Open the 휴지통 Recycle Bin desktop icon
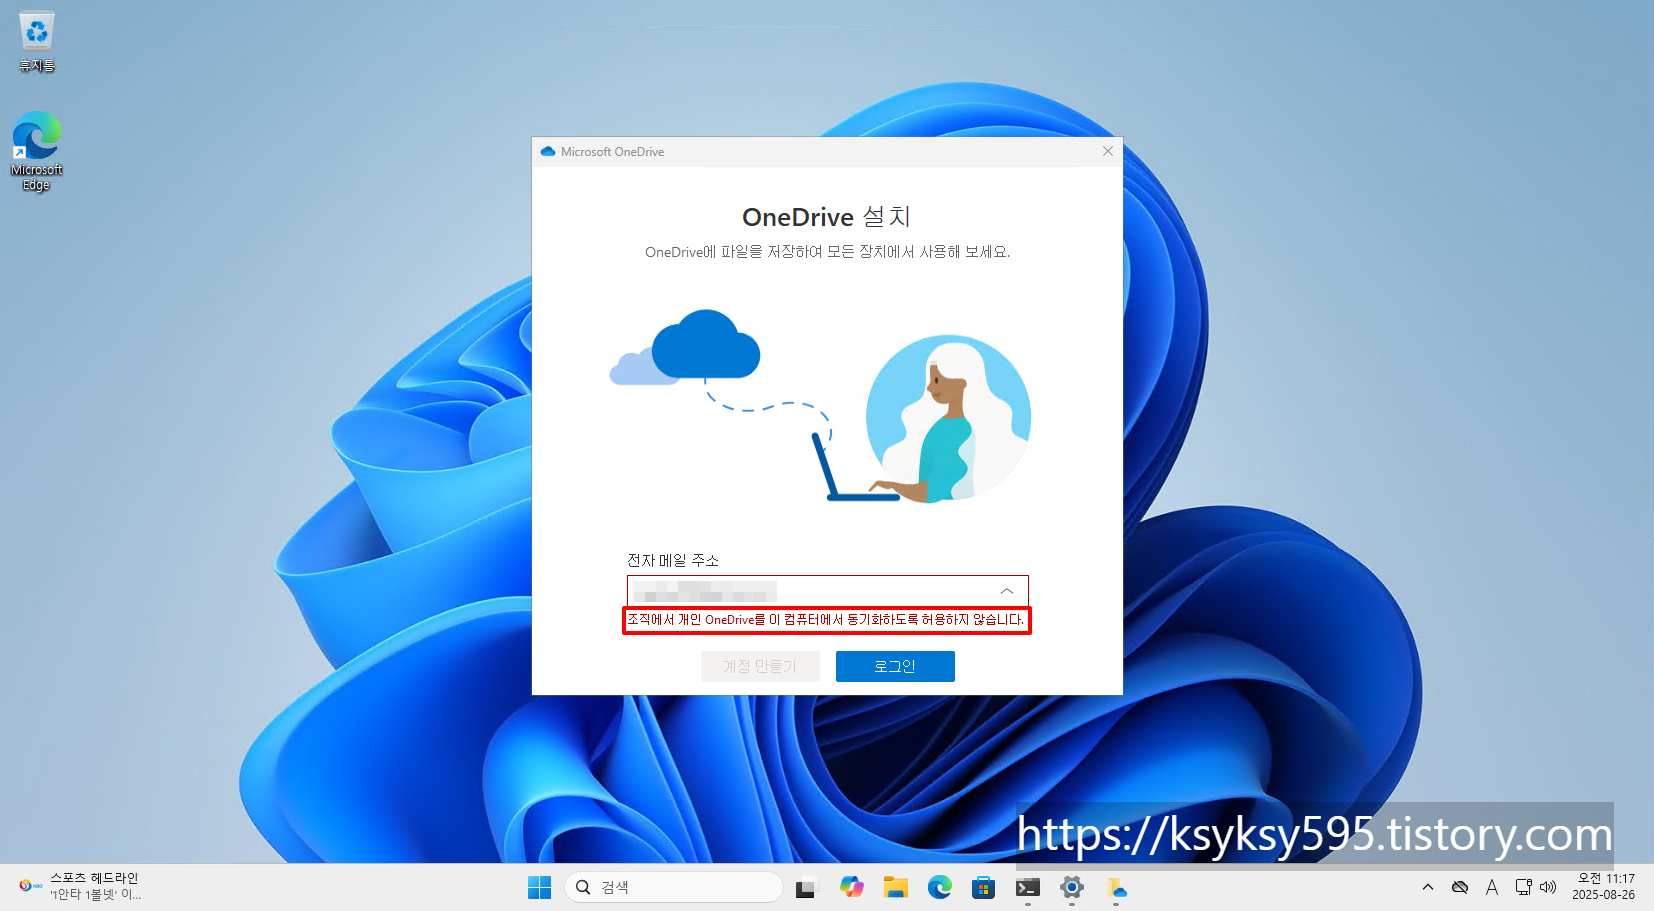The height and width of the screenshot is (911, 1654). click(x=37, y=42)
